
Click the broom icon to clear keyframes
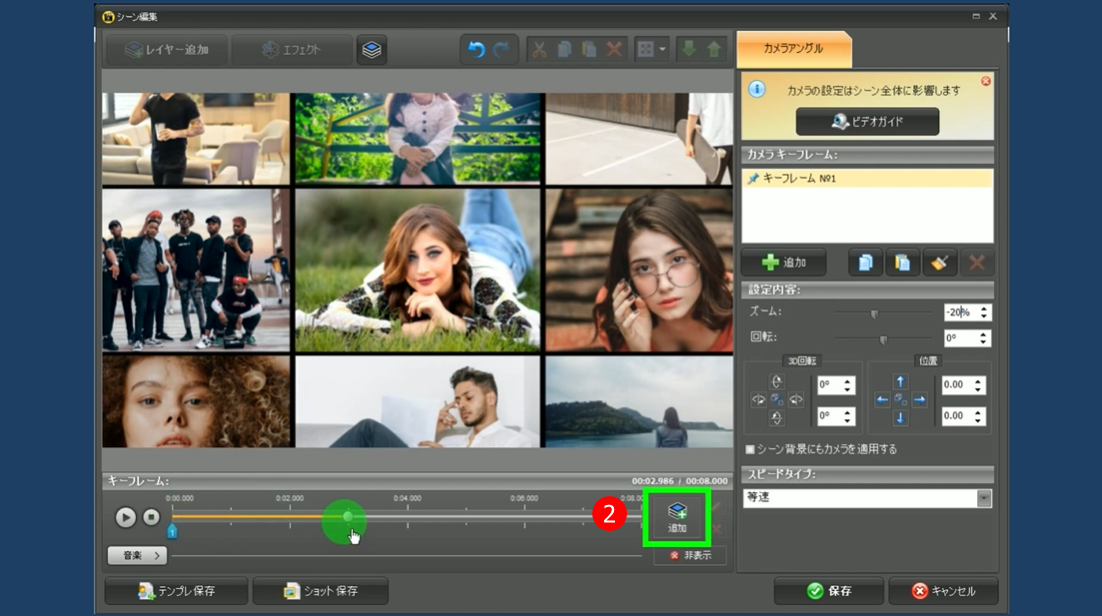(x=939, y=263)
